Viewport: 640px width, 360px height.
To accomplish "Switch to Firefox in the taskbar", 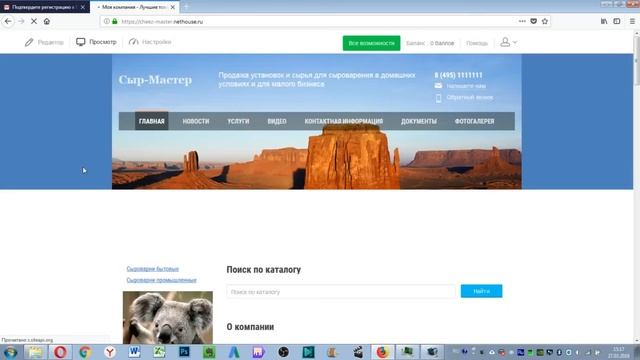I will 382,352.
